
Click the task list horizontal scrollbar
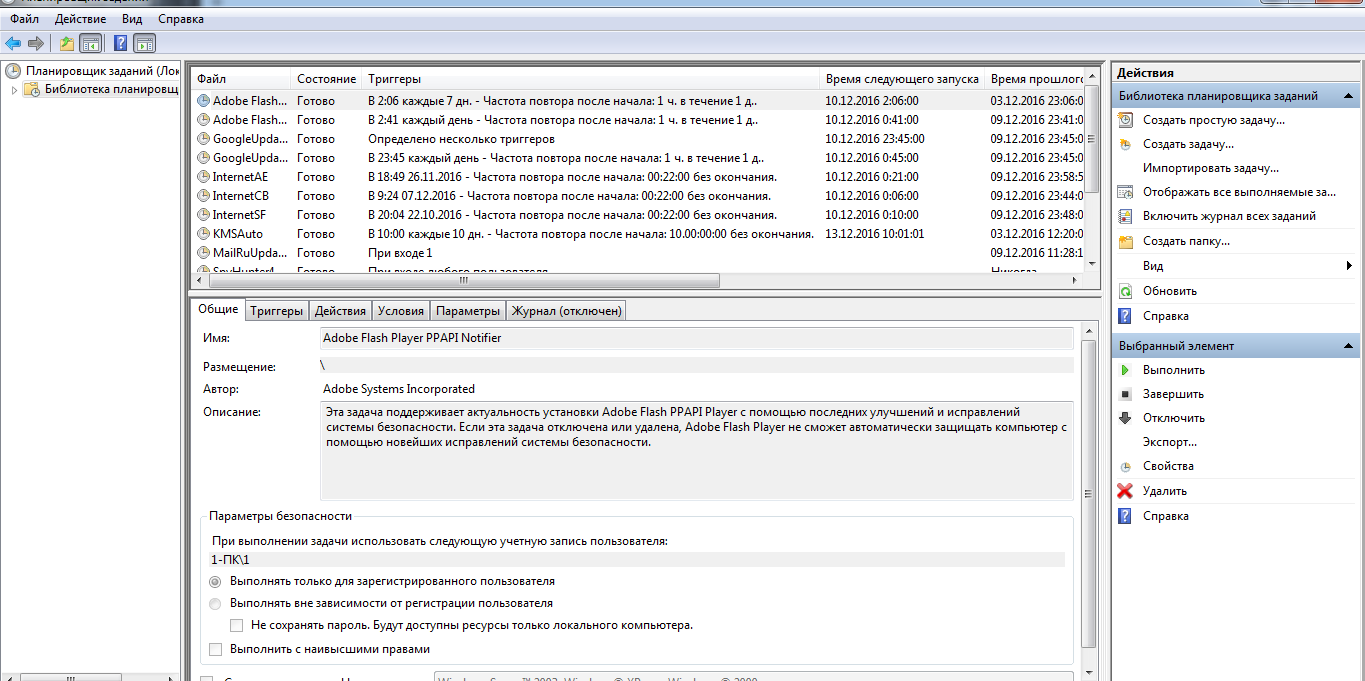tap(500, 281)
